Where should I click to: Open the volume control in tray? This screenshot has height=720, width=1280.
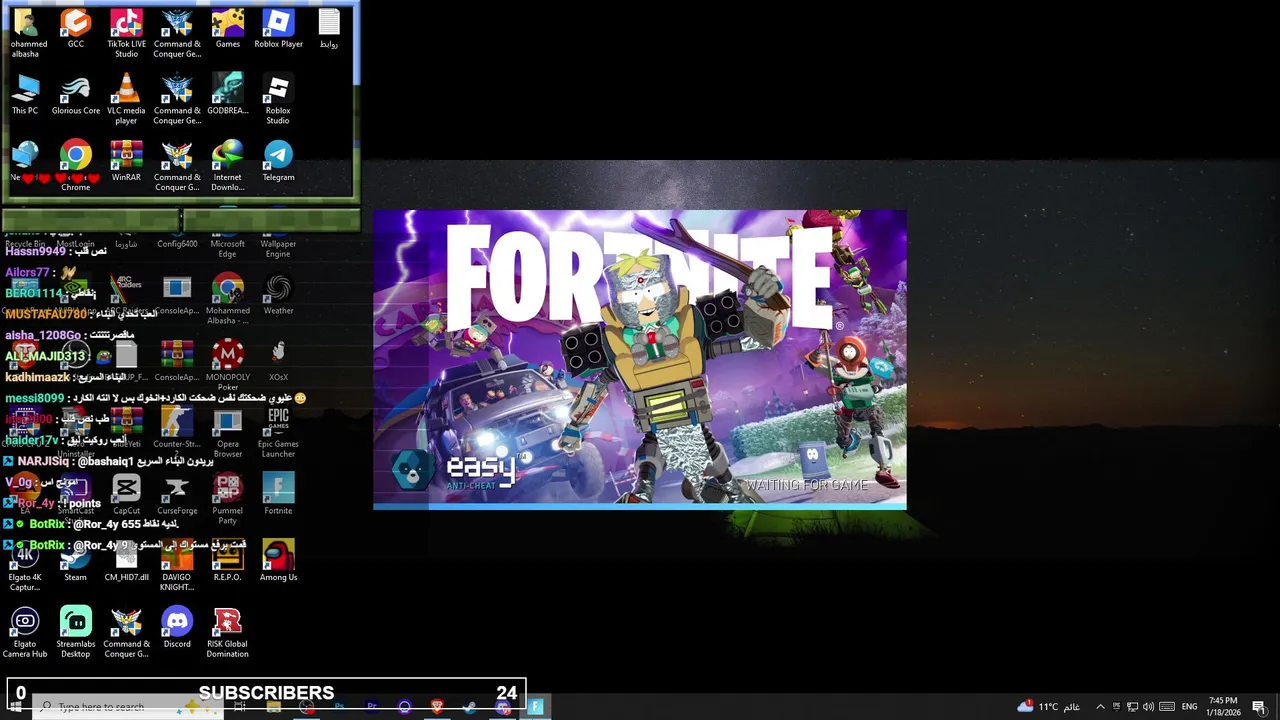pyautogui.click(x=1148, y=707)
